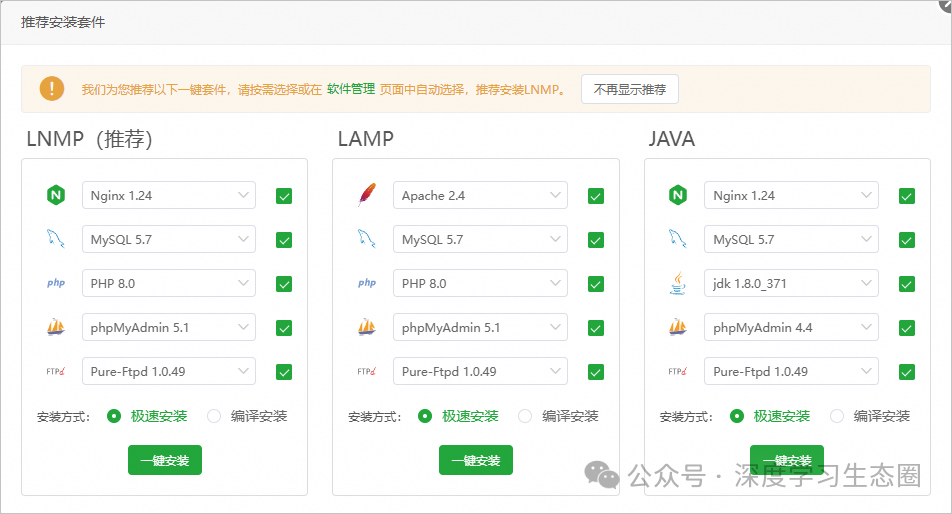Click the phpMyAdmin sailboat icon in LNMP panel
The width and height of the screenshot is (952, 514).
[x=56, y=327]
